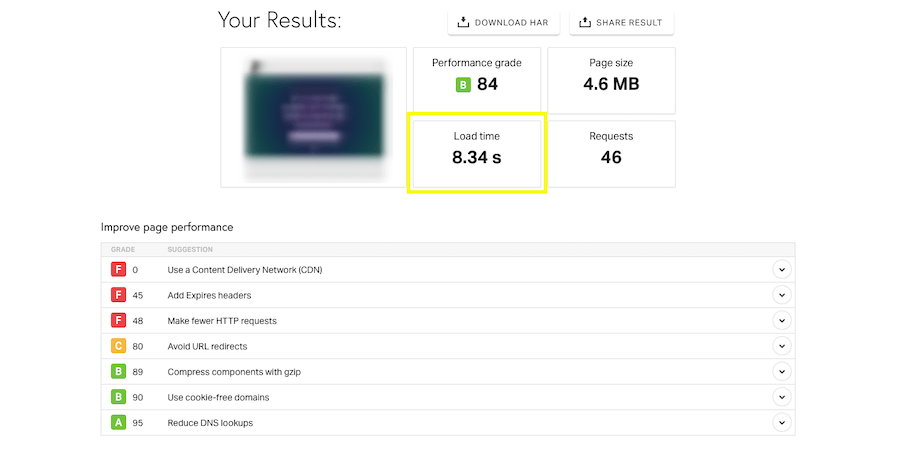Open the blurred page screenshot thumbnail
Viewport: 900px width, 456px height.
click(313, 117)
